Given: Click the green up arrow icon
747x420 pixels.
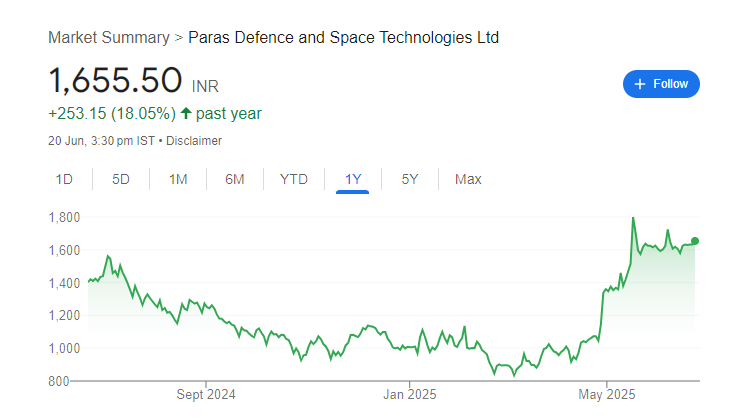Looking at the screenshot, I should 186,113.
